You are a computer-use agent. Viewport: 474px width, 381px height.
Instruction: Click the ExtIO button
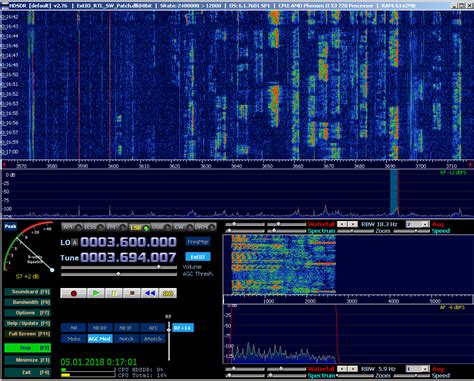(x=198, y=257)
